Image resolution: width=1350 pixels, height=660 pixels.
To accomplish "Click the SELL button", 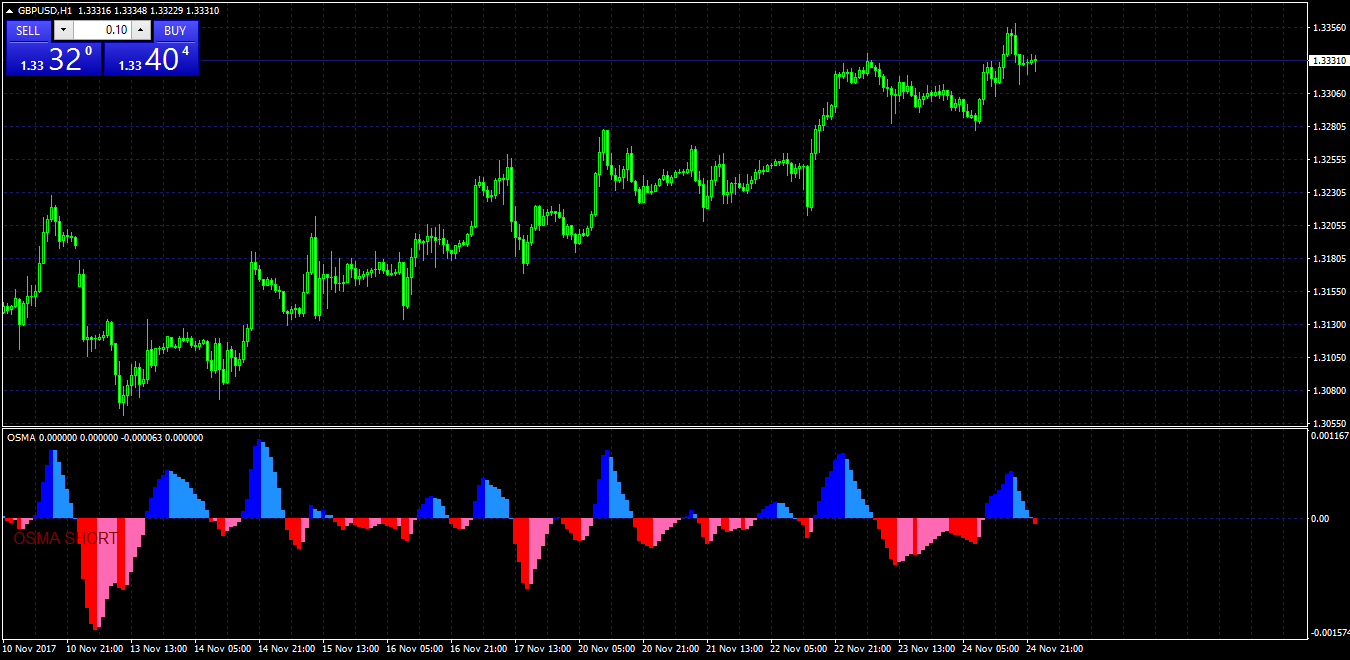I will pos(28,30).
